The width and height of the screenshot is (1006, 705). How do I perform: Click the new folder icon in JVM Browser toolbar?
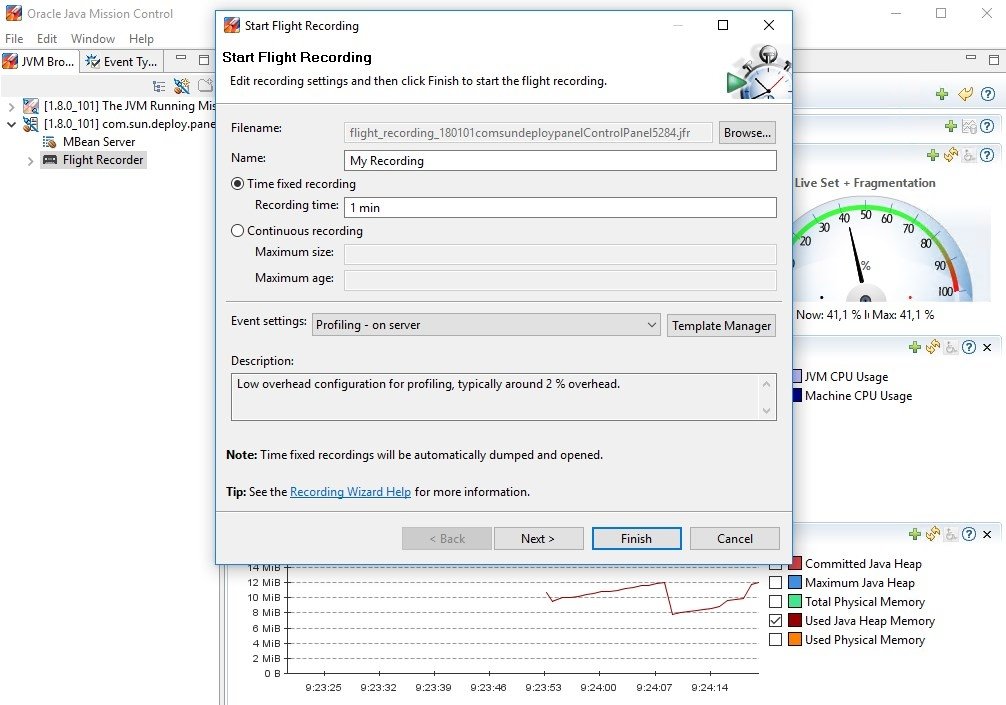[205, 85]
